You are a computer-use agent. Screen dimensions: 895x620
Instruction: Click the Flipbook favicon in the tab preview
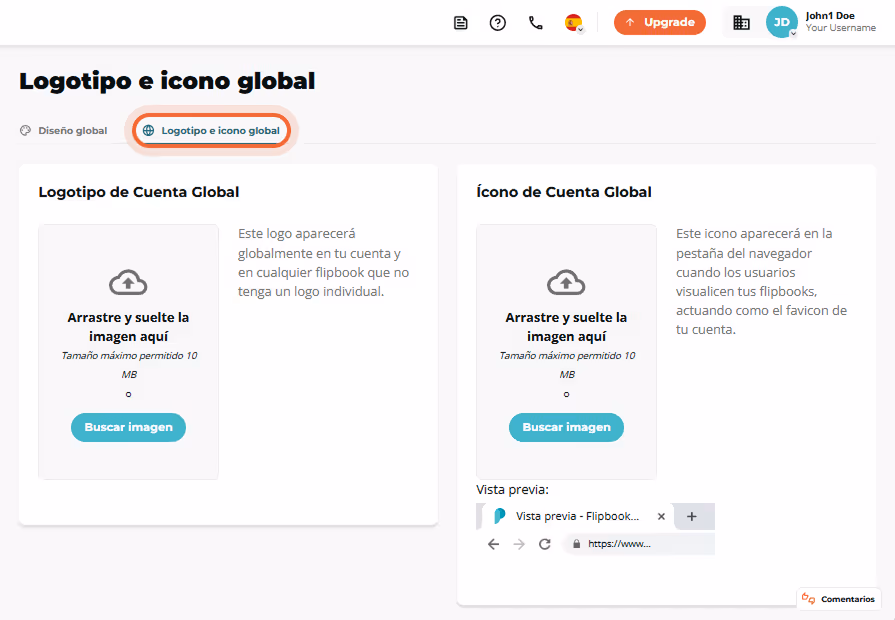coord(499,516)
